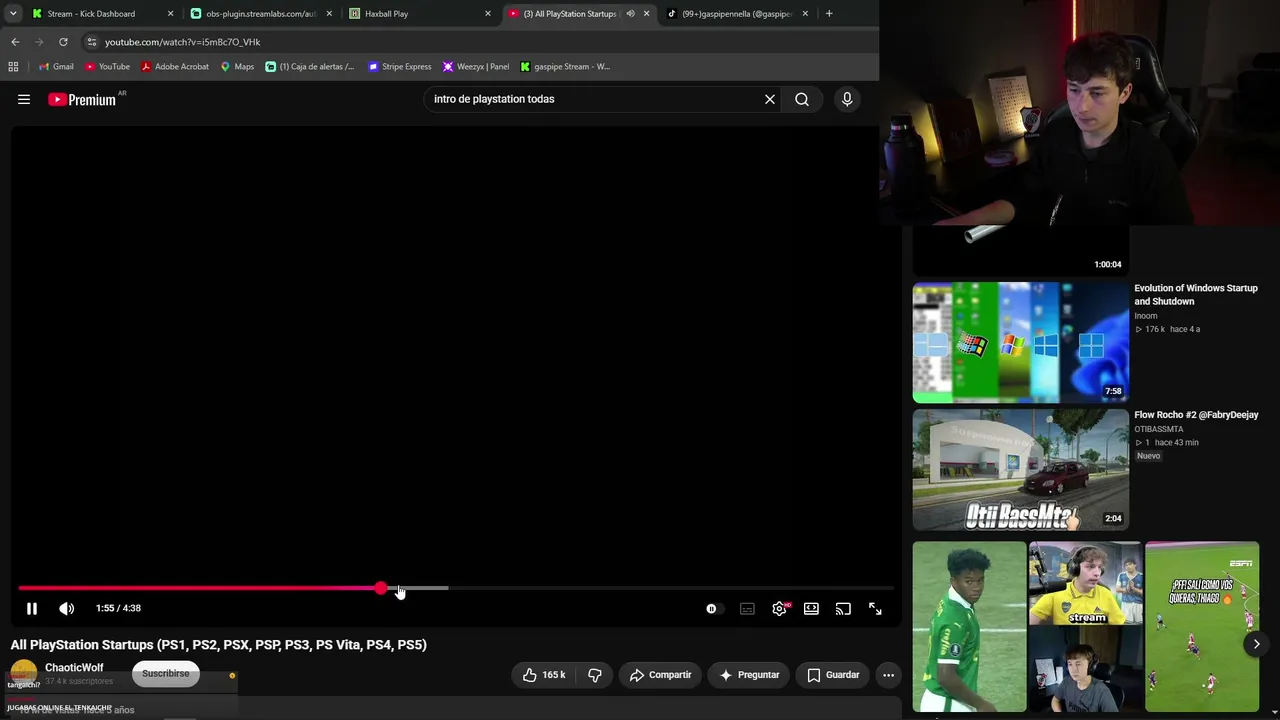Screen dimensions: 1280x720
Task: Open the Gmail bookmark
Action: pyautogui.click(x=56, y=67)
